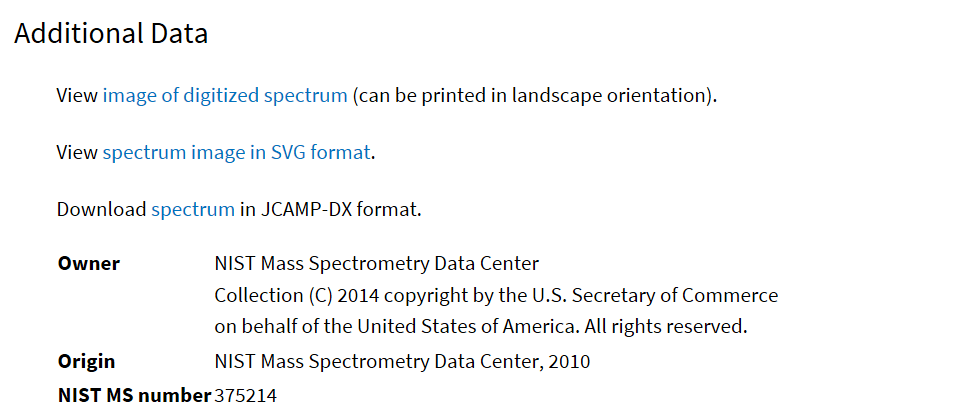Image resolution: width=960 pixels, height=416 pixels.
Task: Click View before the digitized spectrum link
Action: [x=77, y=96]
